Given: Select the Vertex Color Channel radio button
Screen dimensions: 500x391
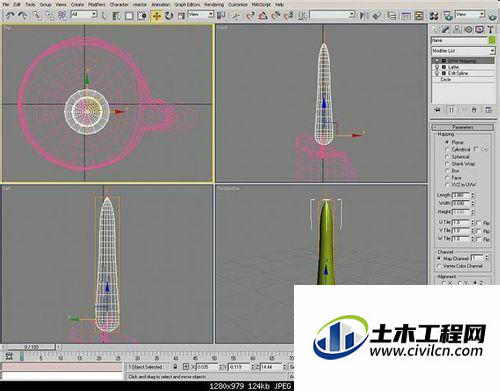Looking at the screenshot, I should [x=439, y=266].
